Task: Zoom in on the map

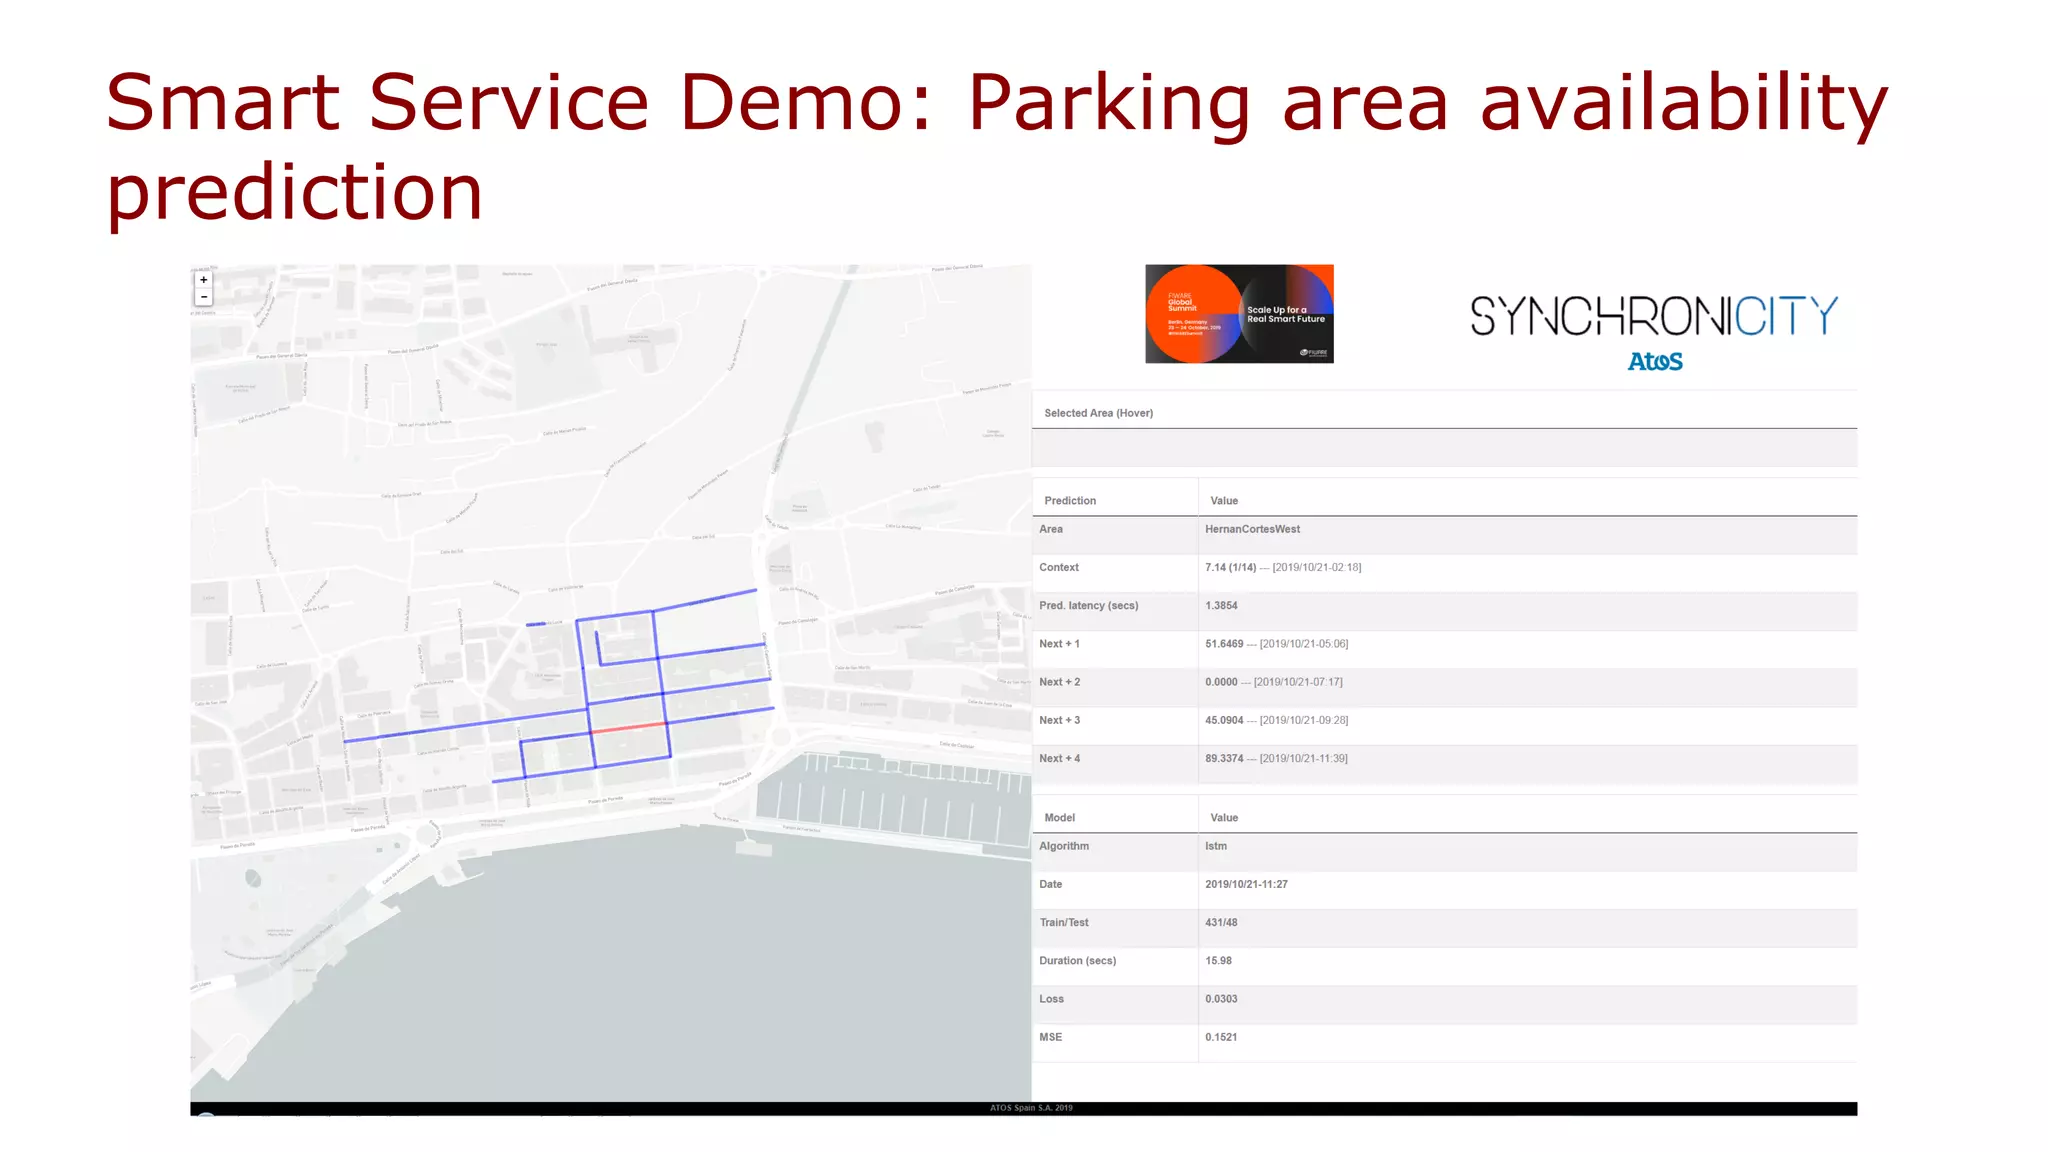Action: coord(204,280)
